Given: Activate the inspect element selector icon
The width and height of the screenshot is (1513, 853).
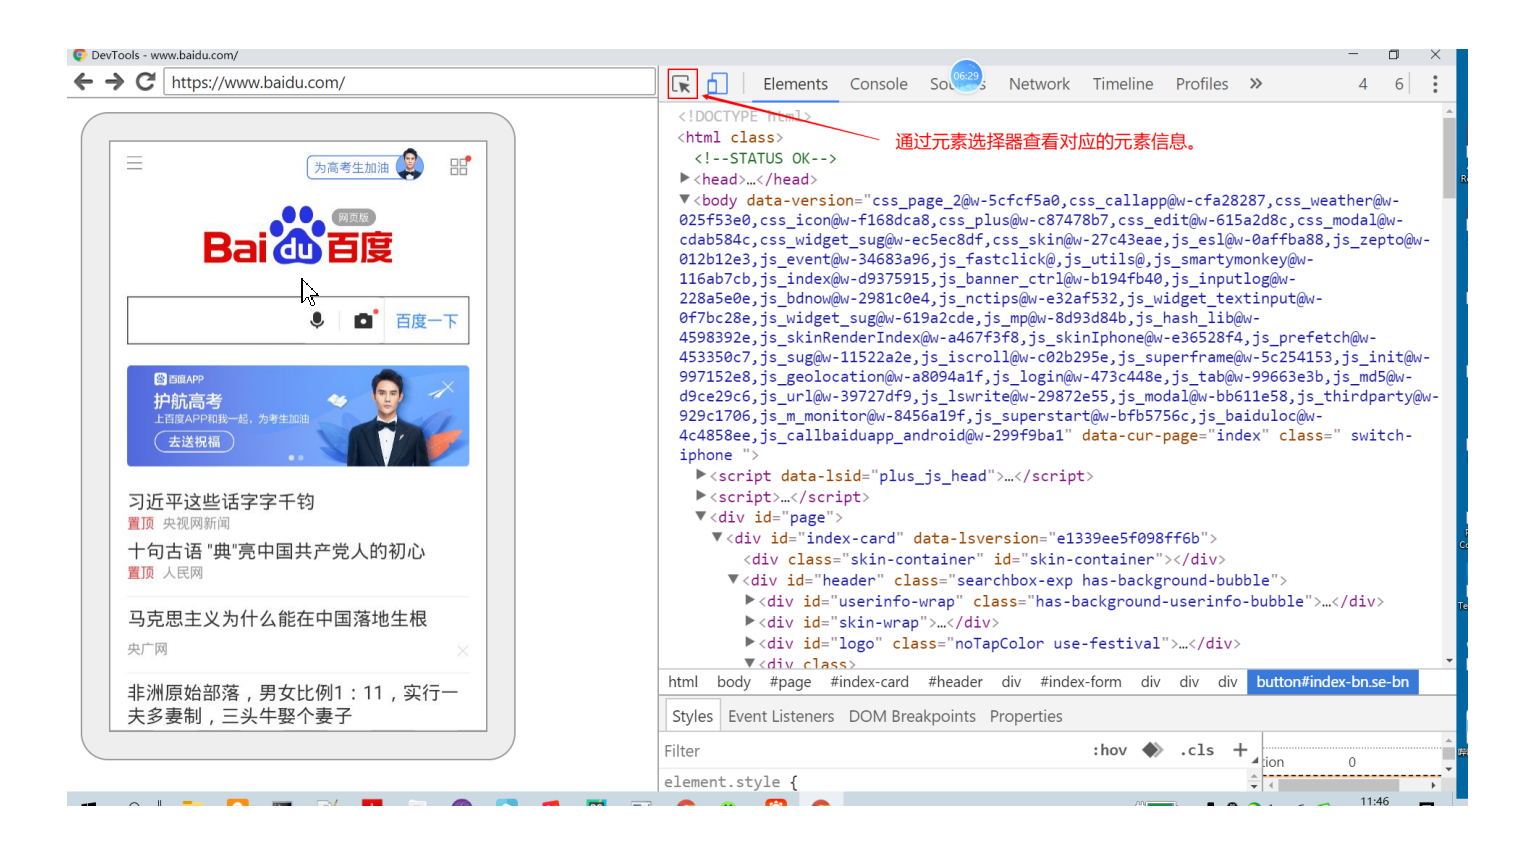Looking at the screenshot, I should [x=682, y=84].
